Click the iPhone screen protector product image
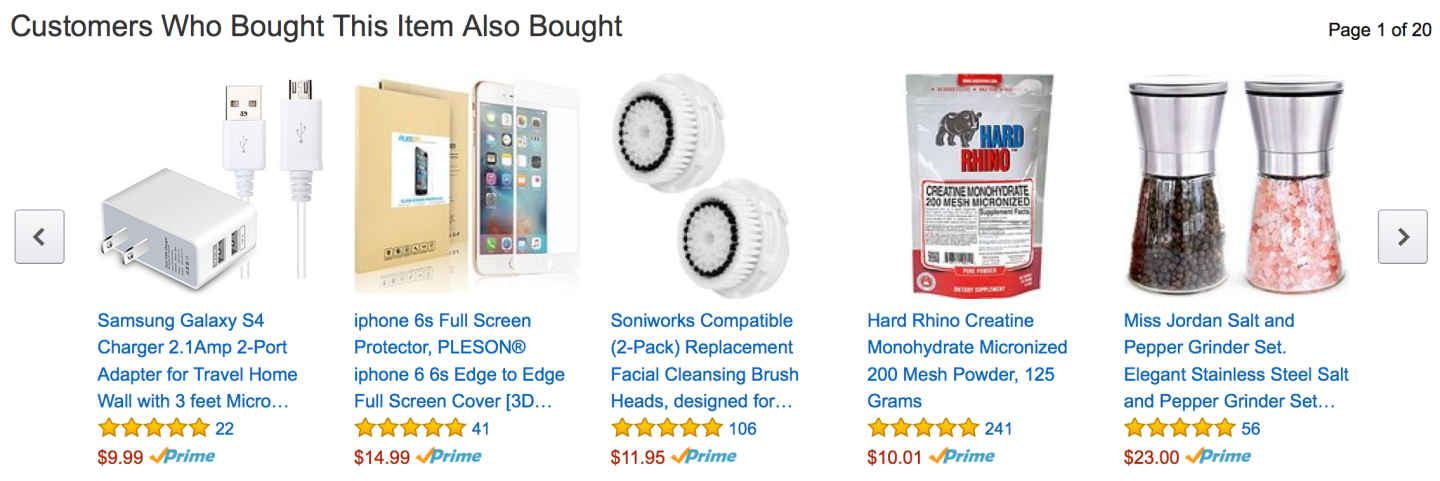This screenshot has height=481, width=1440. click(466, 185)
